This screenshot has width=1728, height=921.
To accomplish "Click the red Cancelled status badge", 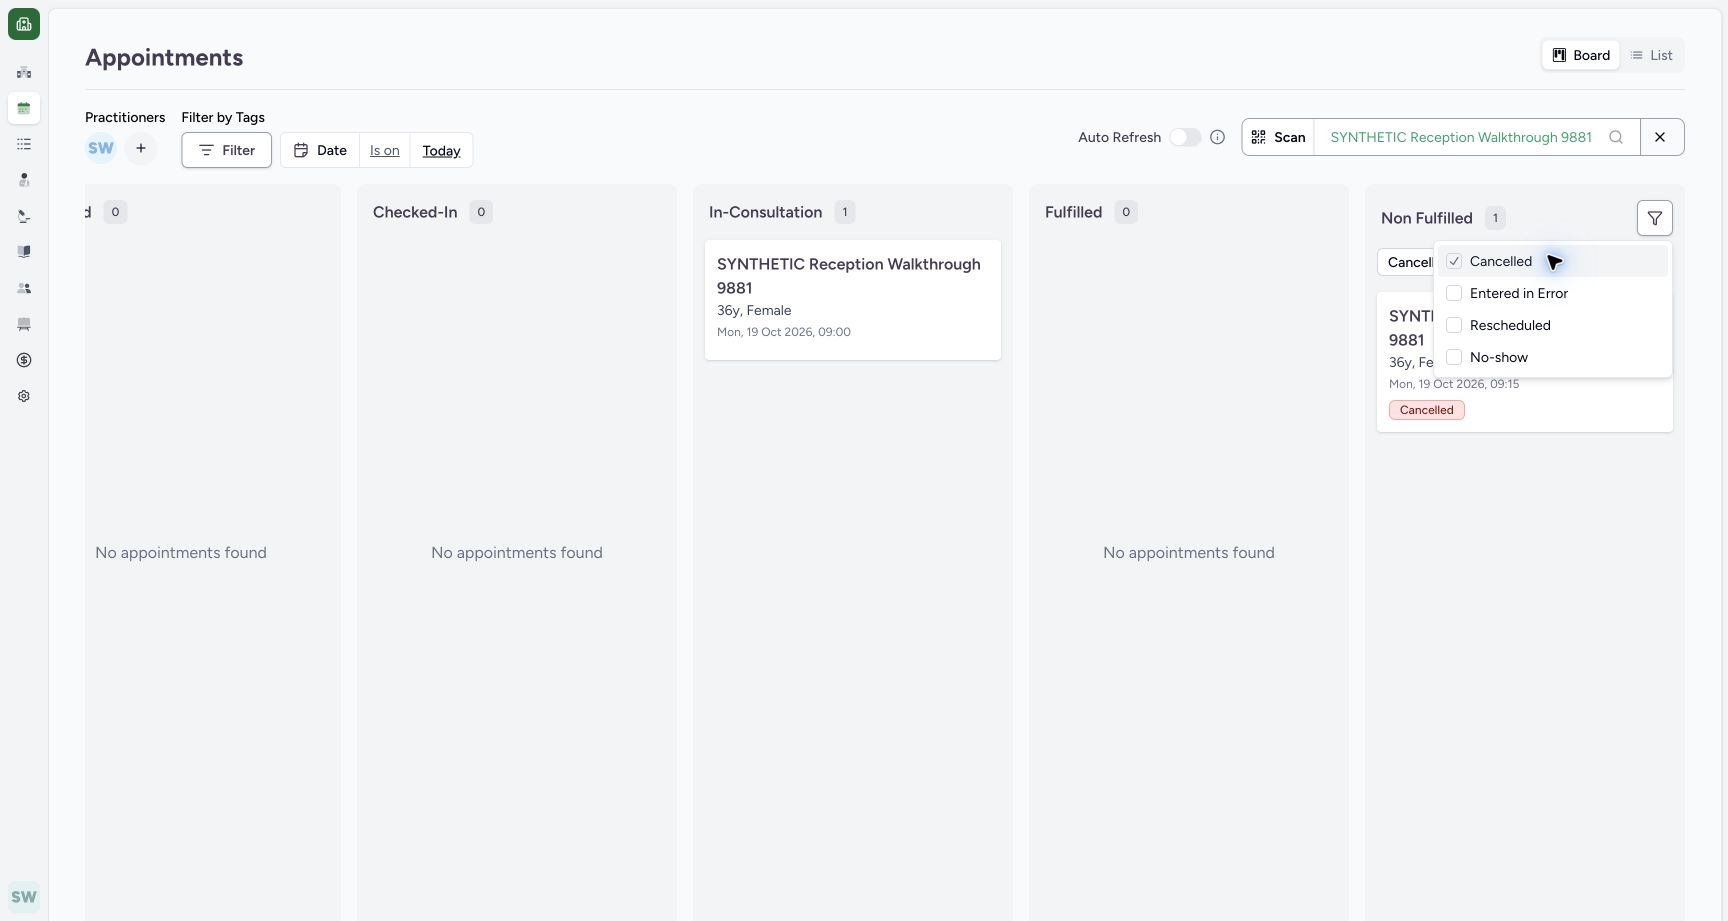I will point(1427,410).
